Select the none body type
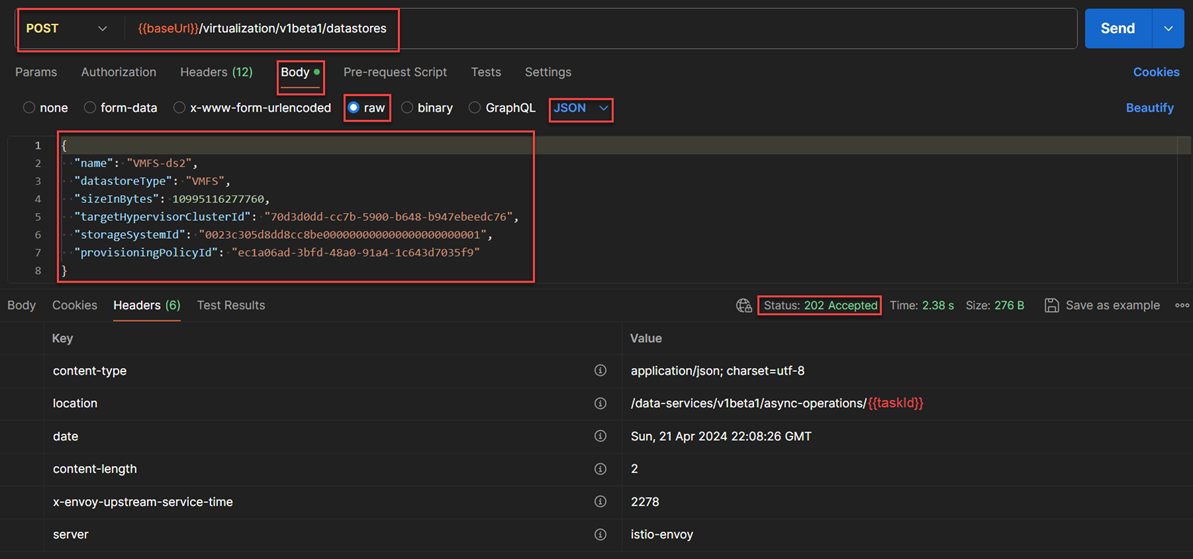 tap(29, 108)
